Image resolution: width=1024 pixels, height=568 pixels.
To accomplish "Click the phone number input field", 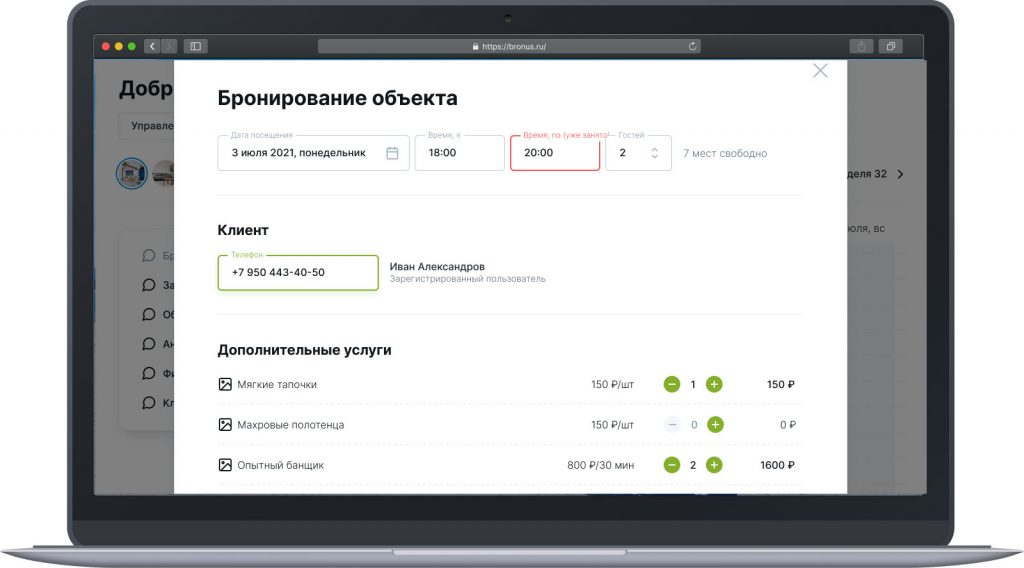I will pos(298,272).
